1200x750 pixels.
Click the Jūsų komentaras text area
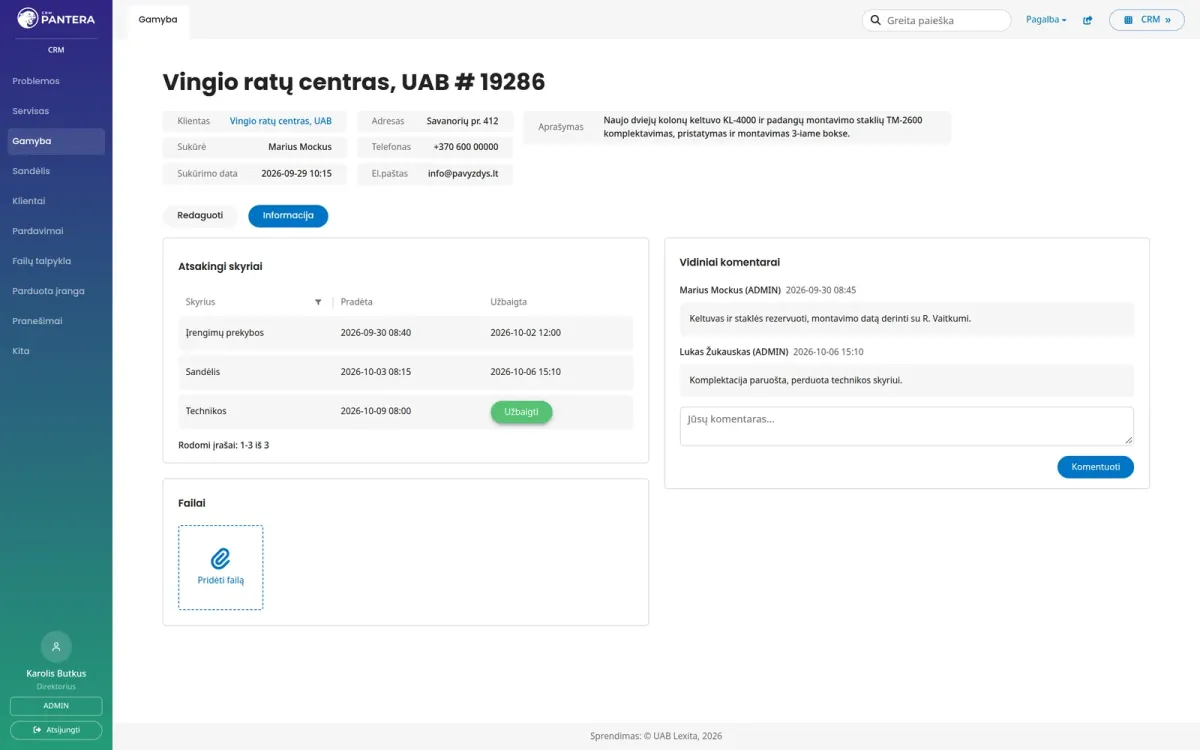907,426
